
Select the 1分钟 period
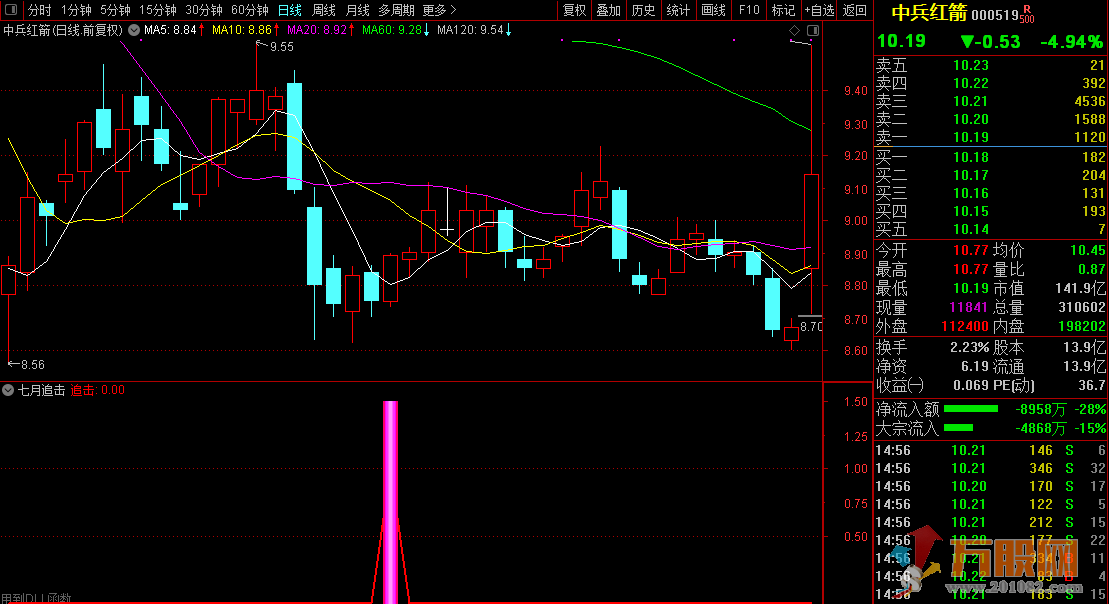76,10
